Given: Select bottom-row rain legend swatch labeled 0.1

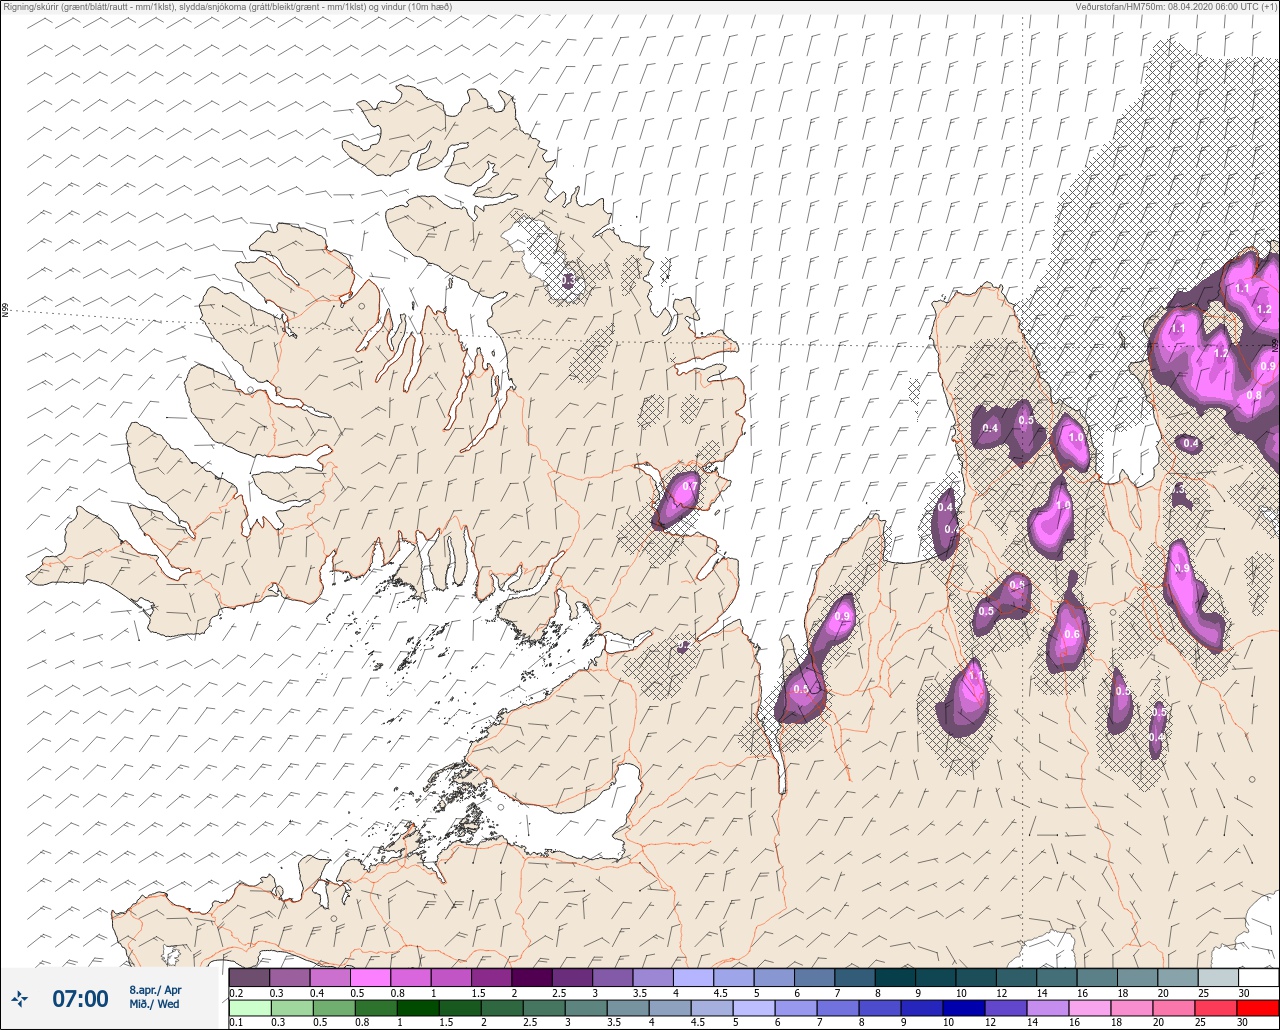Looking at the screenshot, I should click(x=250, y=1007).
